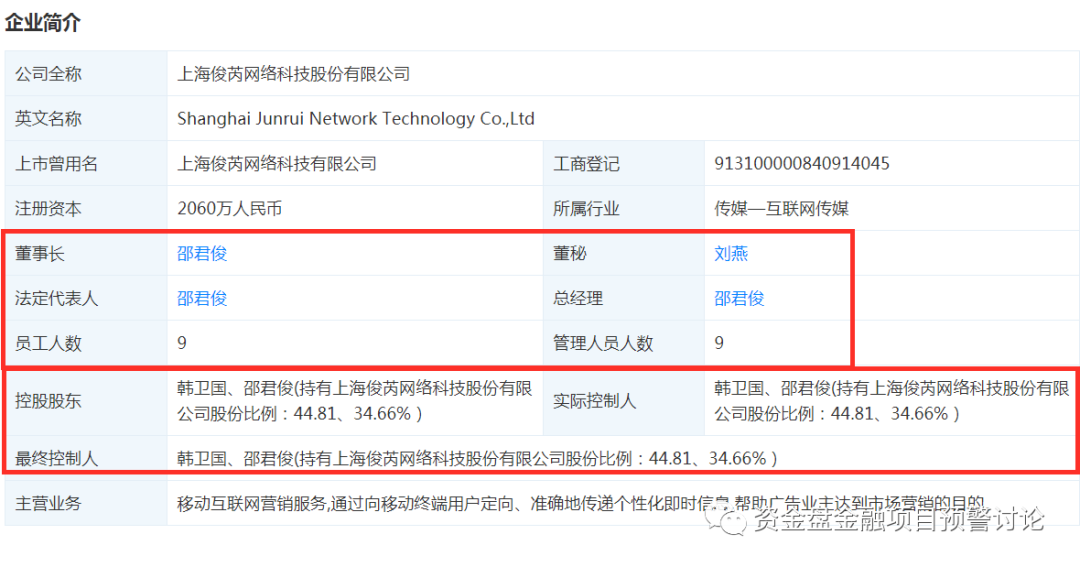This screenshot has height=567, width=1080.
Task: Select value 9 beside 员工人数
Action: (x=182, y=343)
